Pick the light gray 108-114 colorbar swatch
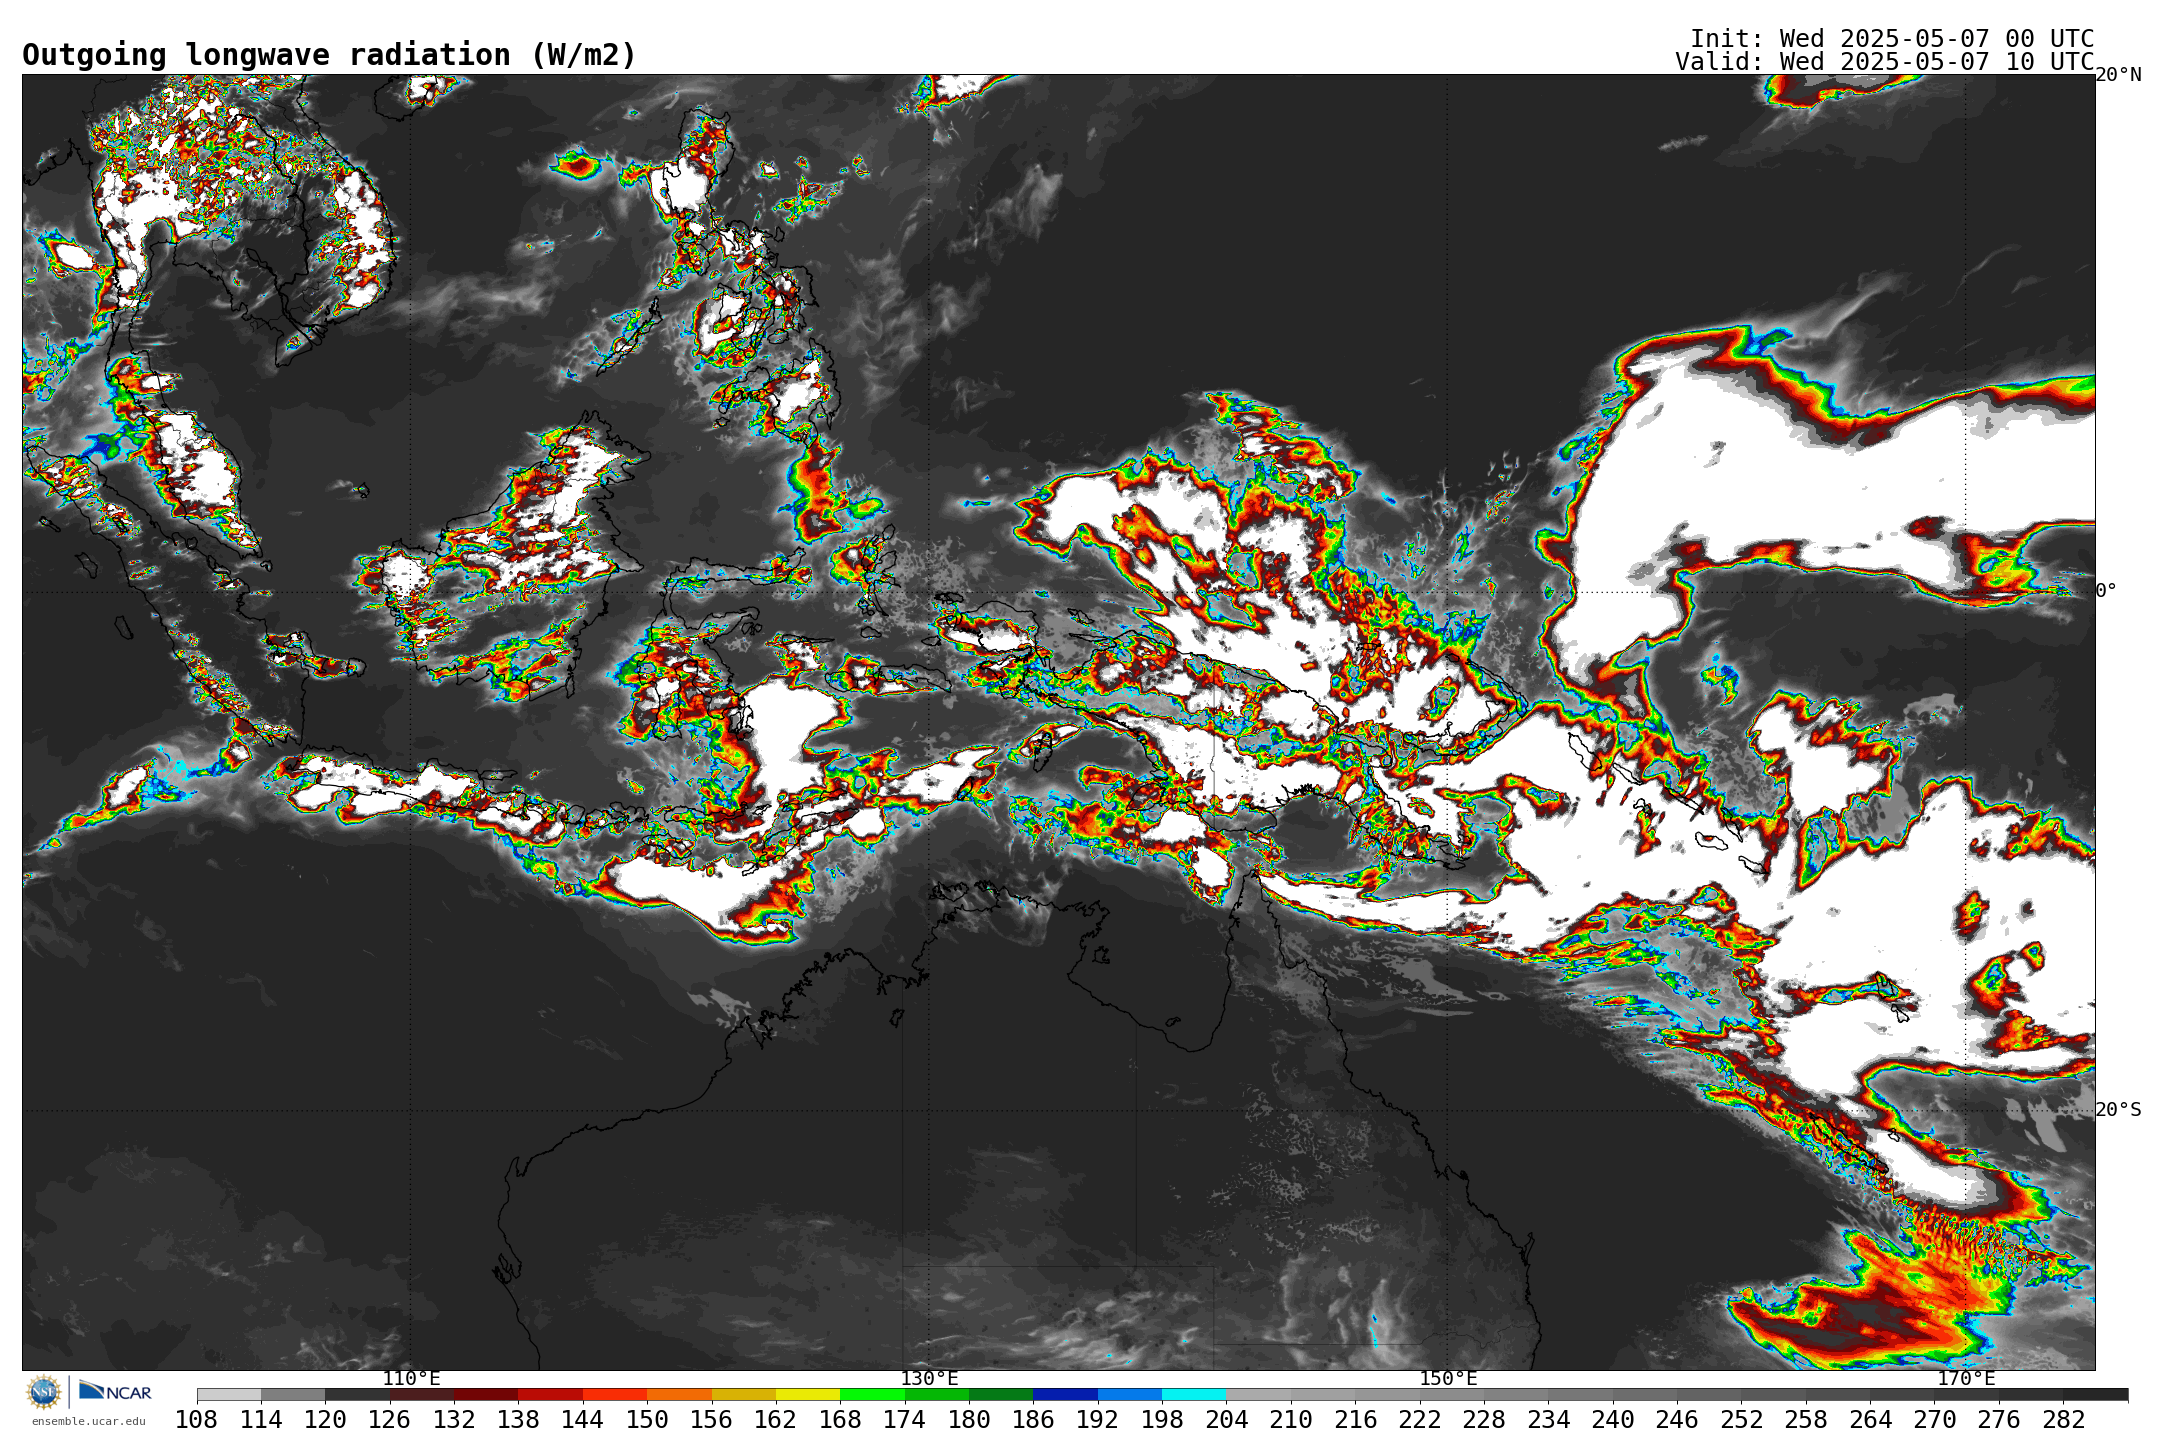2160x1433 pixels. point(229,1395)
